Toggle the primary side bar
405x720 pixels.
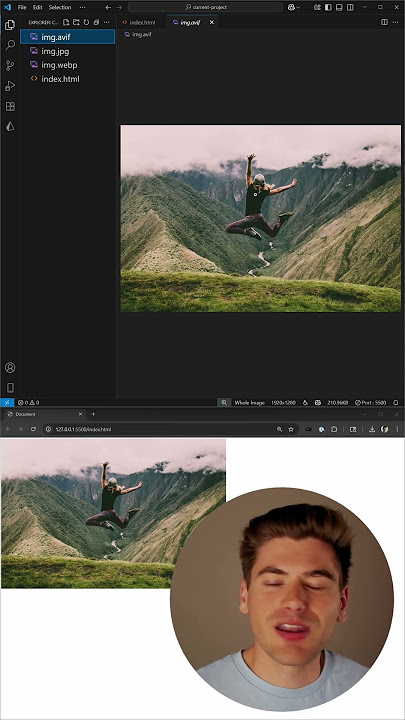click(x=328, y=7)
